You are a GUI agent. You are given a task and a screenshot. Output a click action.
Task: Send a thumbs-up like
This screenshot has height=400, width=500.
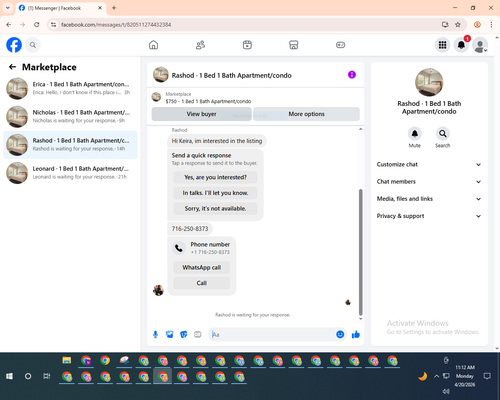(x=356, y=334)
